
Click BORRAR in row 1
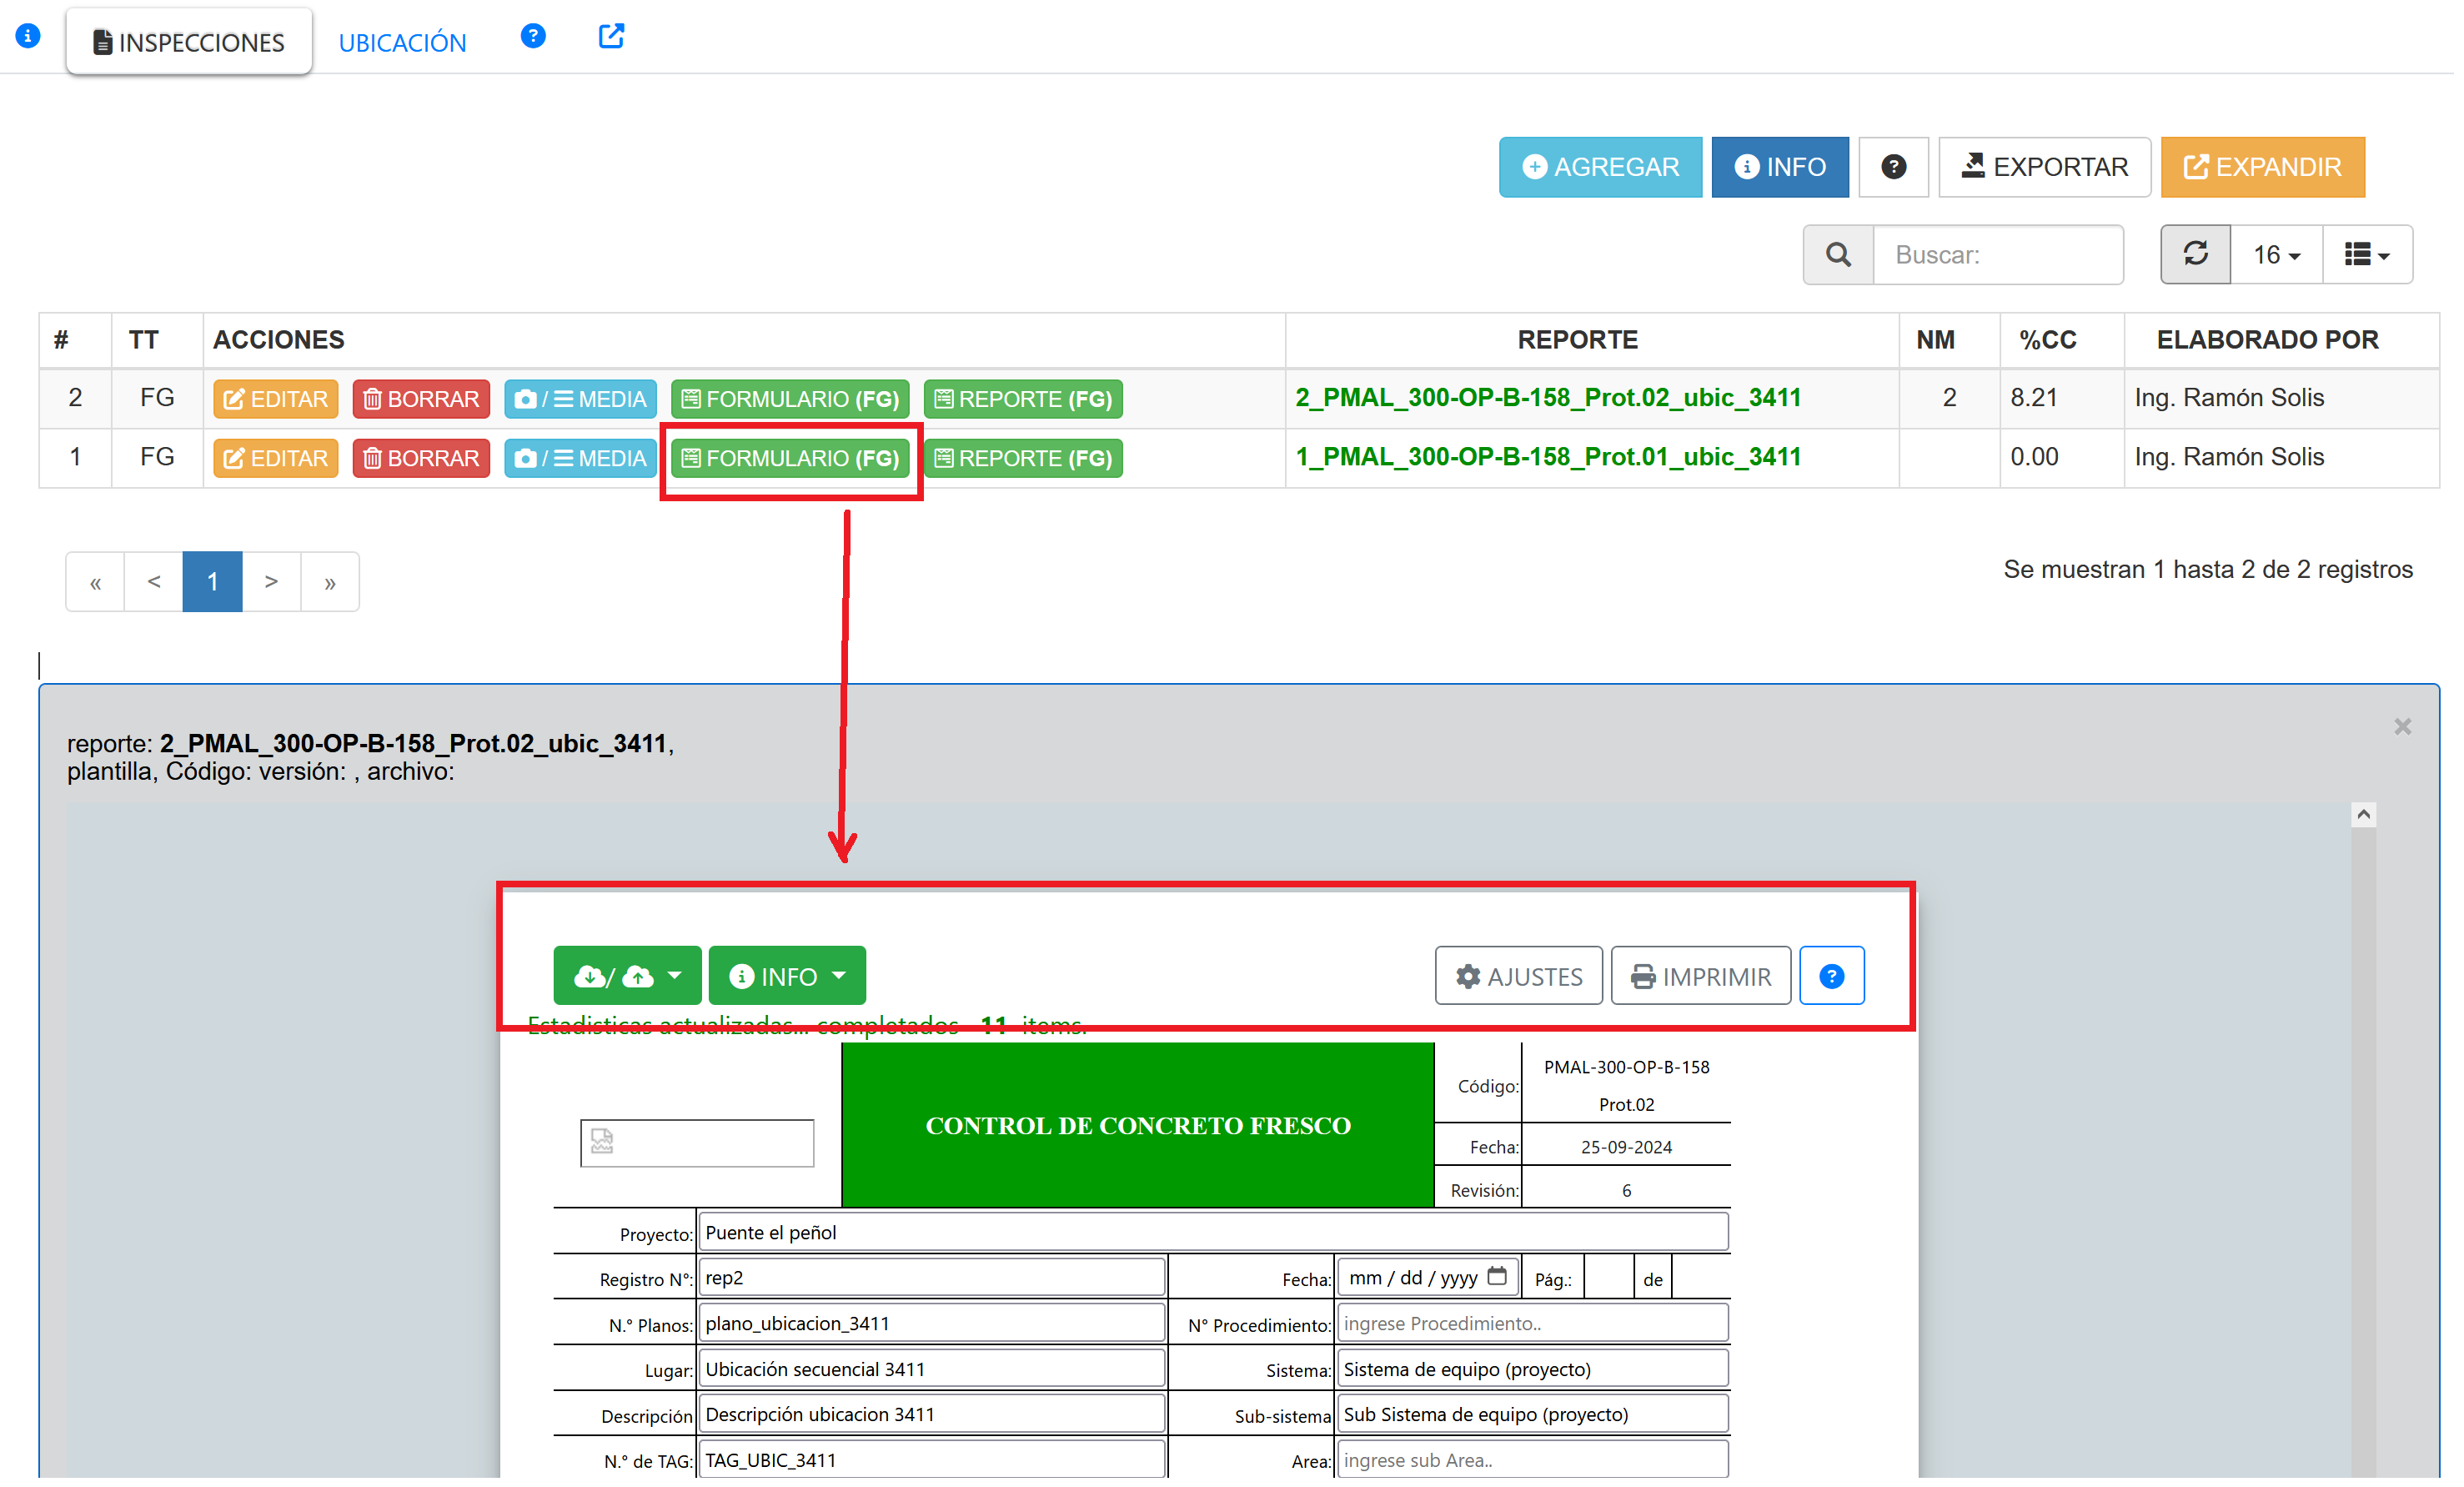(x=421, y=458)
